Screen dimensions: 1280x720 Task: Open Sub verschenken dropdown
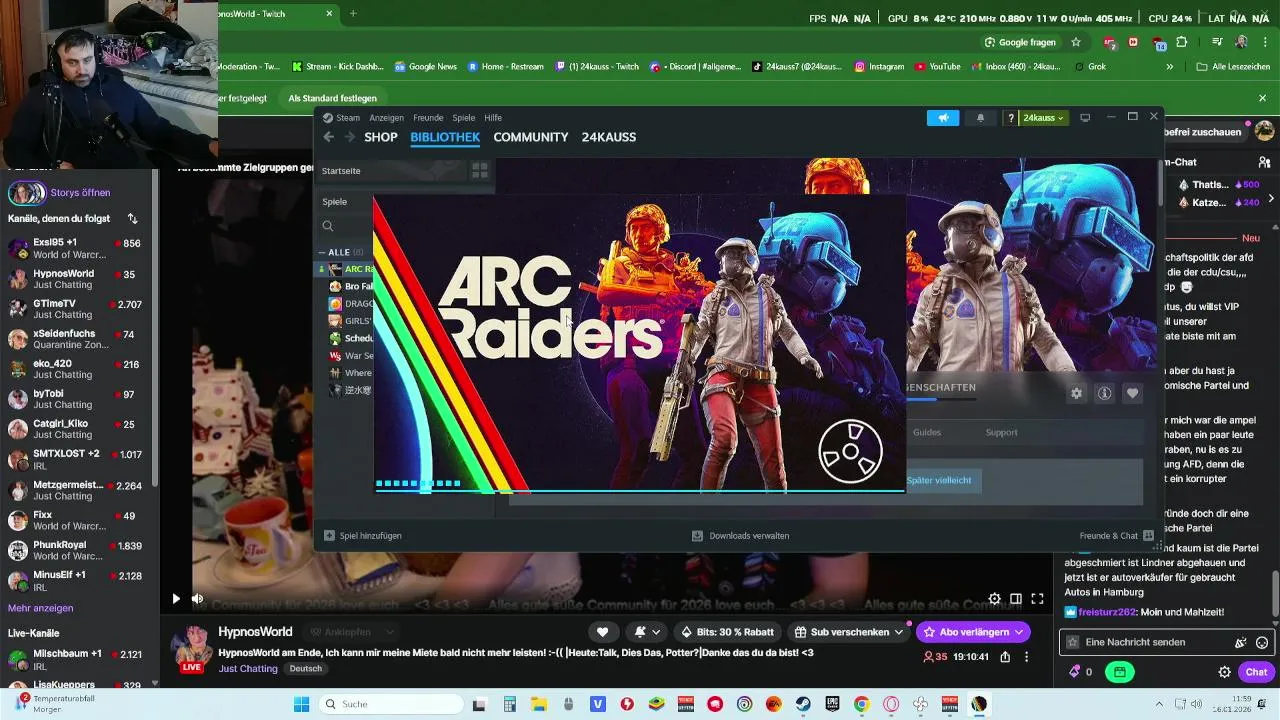tap(849, 632)
